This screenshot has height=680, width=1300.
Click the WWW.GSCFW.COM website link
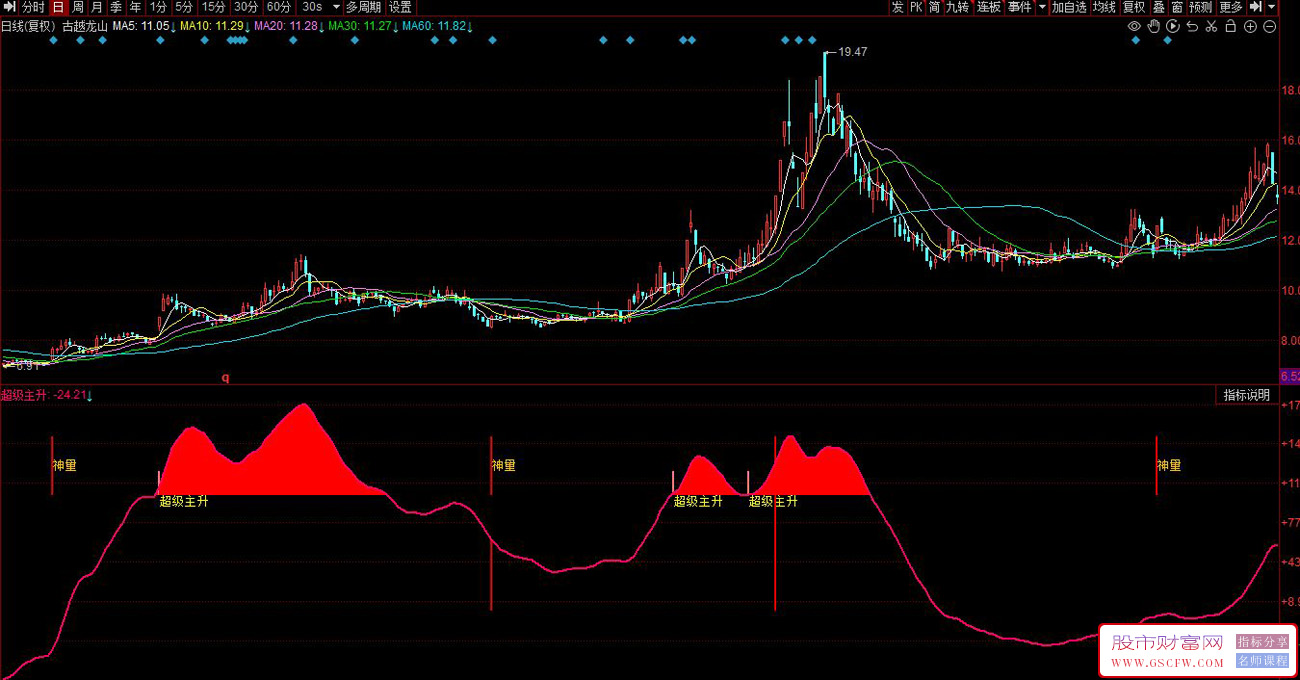click(1167, 662)
